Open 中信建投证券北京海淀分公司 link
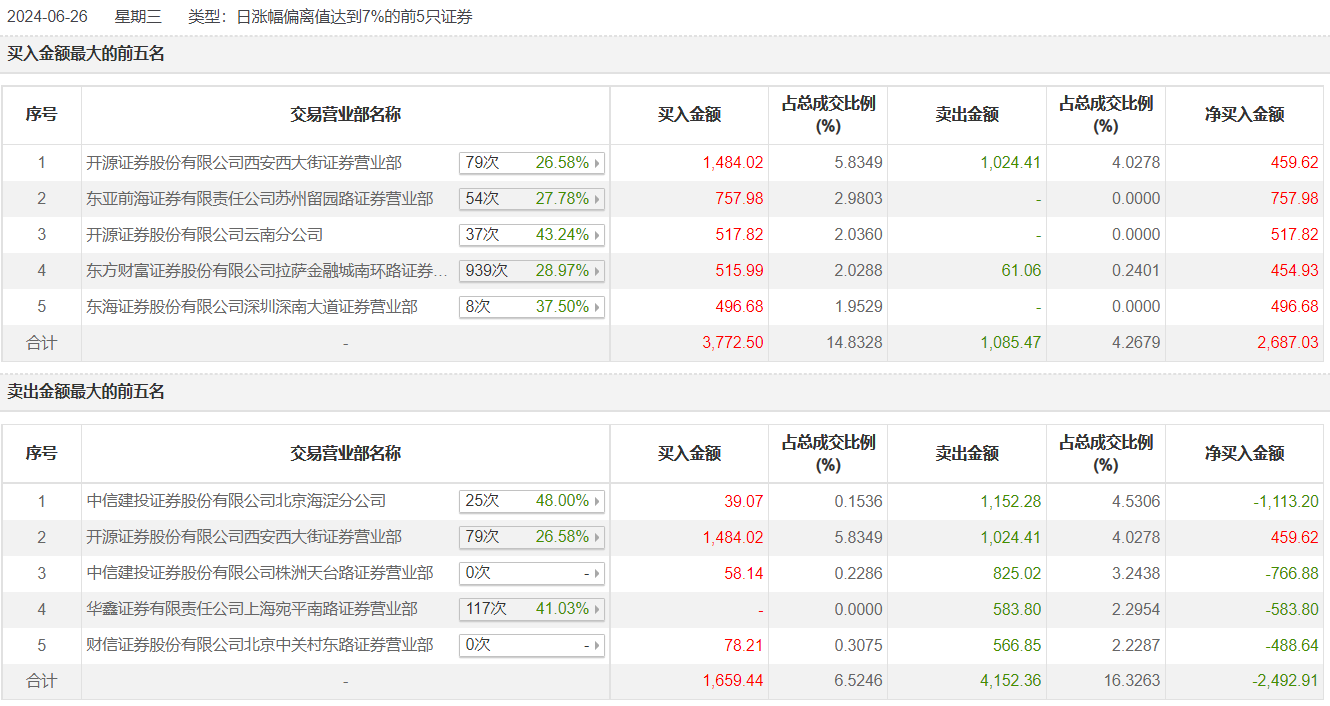The image size is (1330, 706). coord(236,501)
